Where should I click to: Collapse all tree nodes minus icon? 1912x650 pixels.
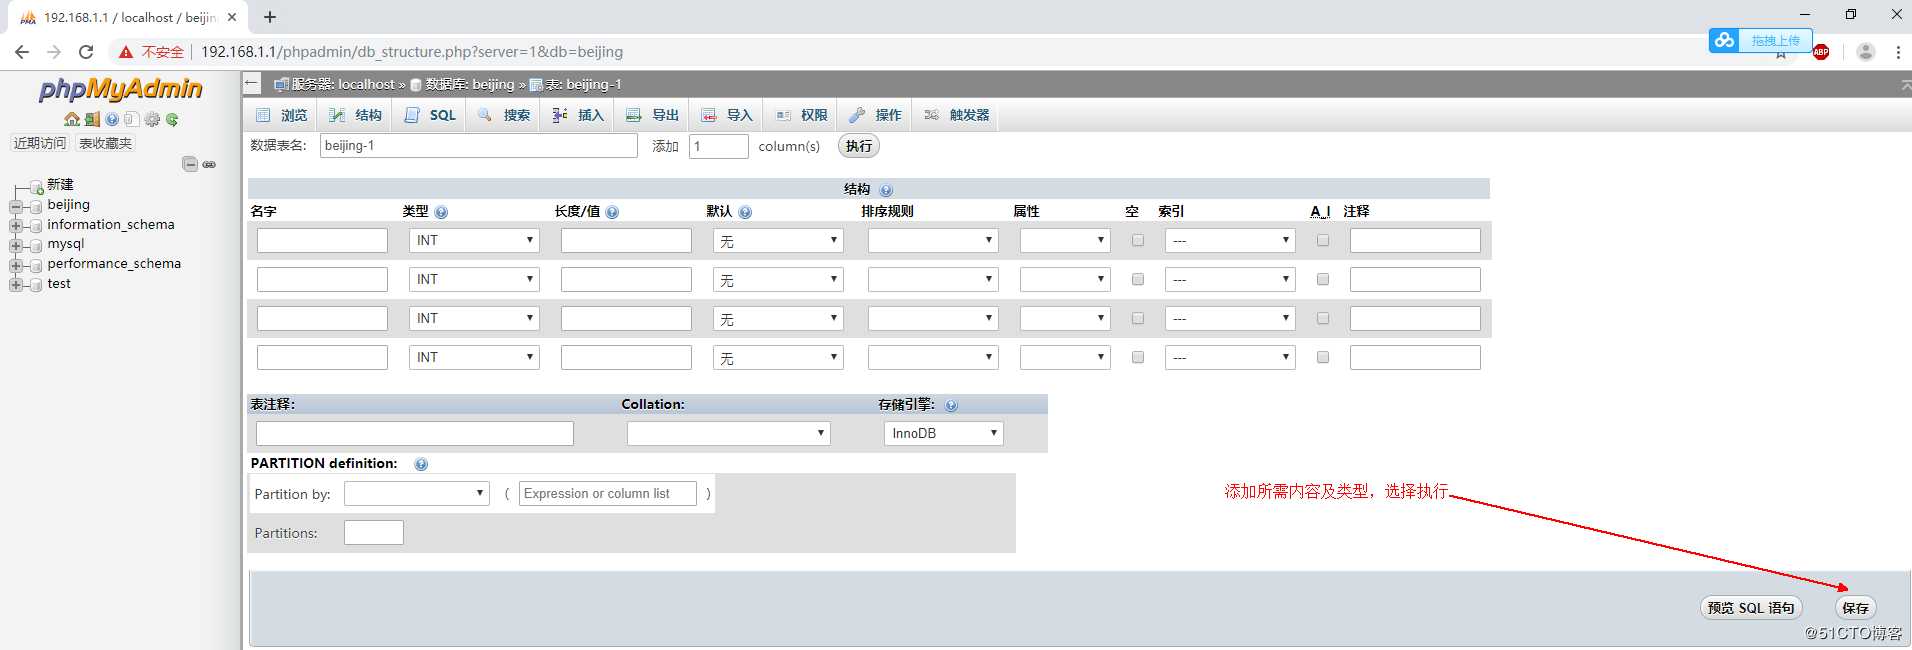pos(190,164)
